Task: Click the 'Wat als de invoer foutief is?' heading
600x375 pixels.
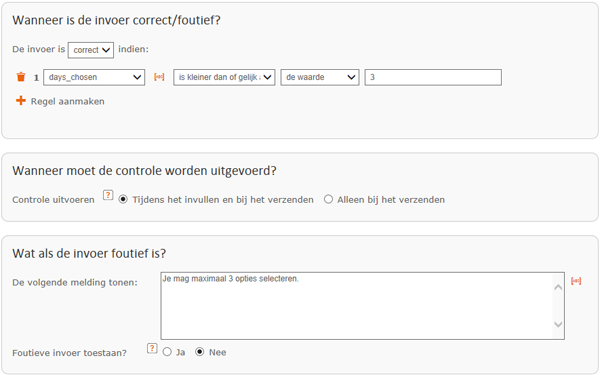Action: point(89,253)
